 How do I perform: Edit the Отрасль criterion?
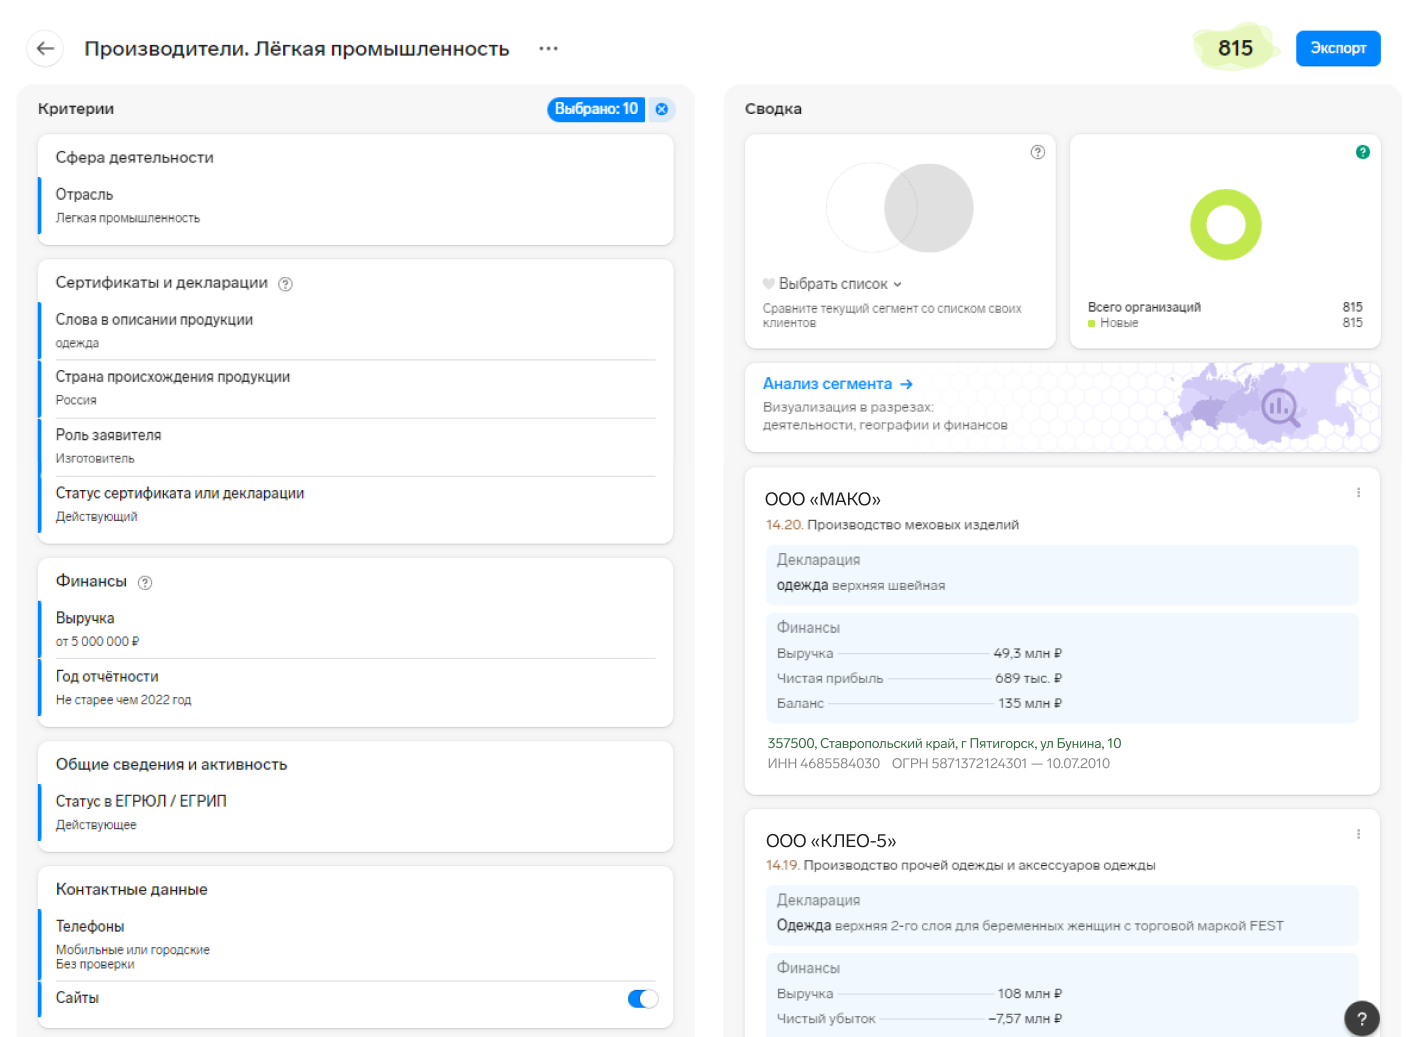tap(356, 205)
